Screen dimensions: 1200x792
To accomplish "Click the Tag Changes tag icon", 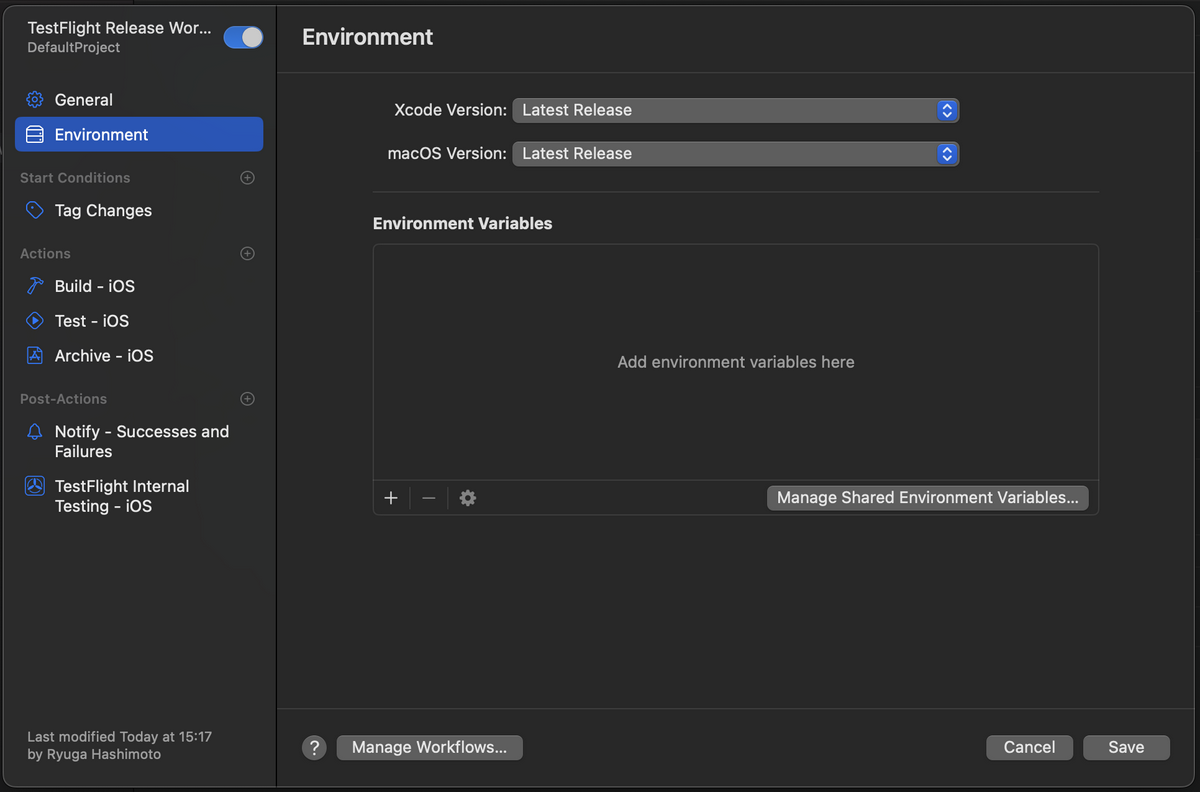I will (x=35, y=211).
